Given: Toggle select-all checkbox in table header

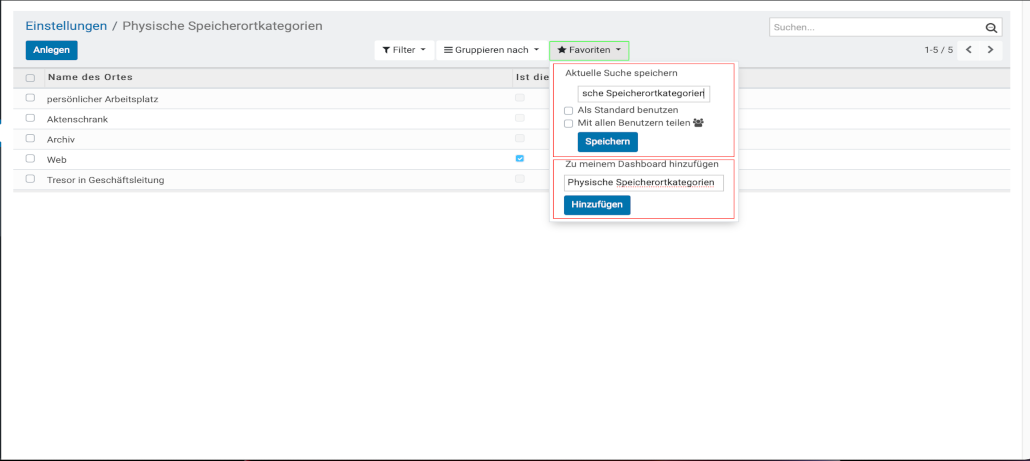Looking at the screenshot, I should point(30,78).
